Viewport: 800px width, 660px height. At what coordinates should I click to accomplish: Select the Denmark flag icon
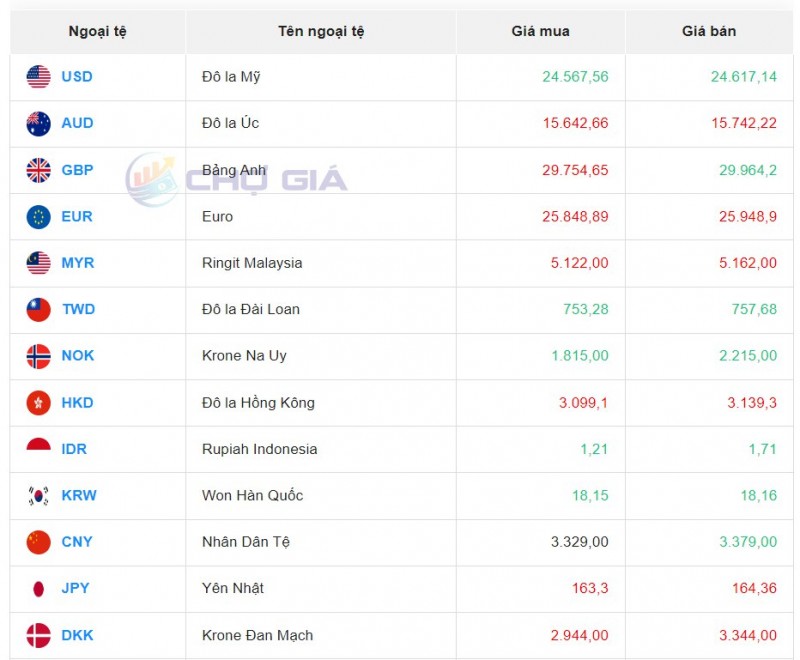pos(39,635)
